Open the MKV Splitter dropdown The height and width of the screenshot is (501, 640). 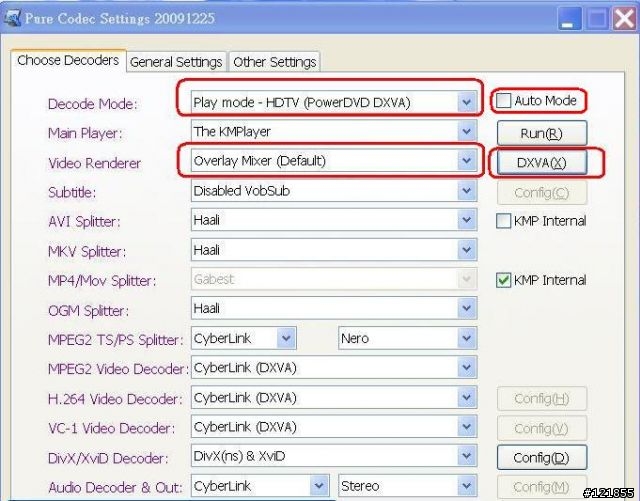point(333,249)
